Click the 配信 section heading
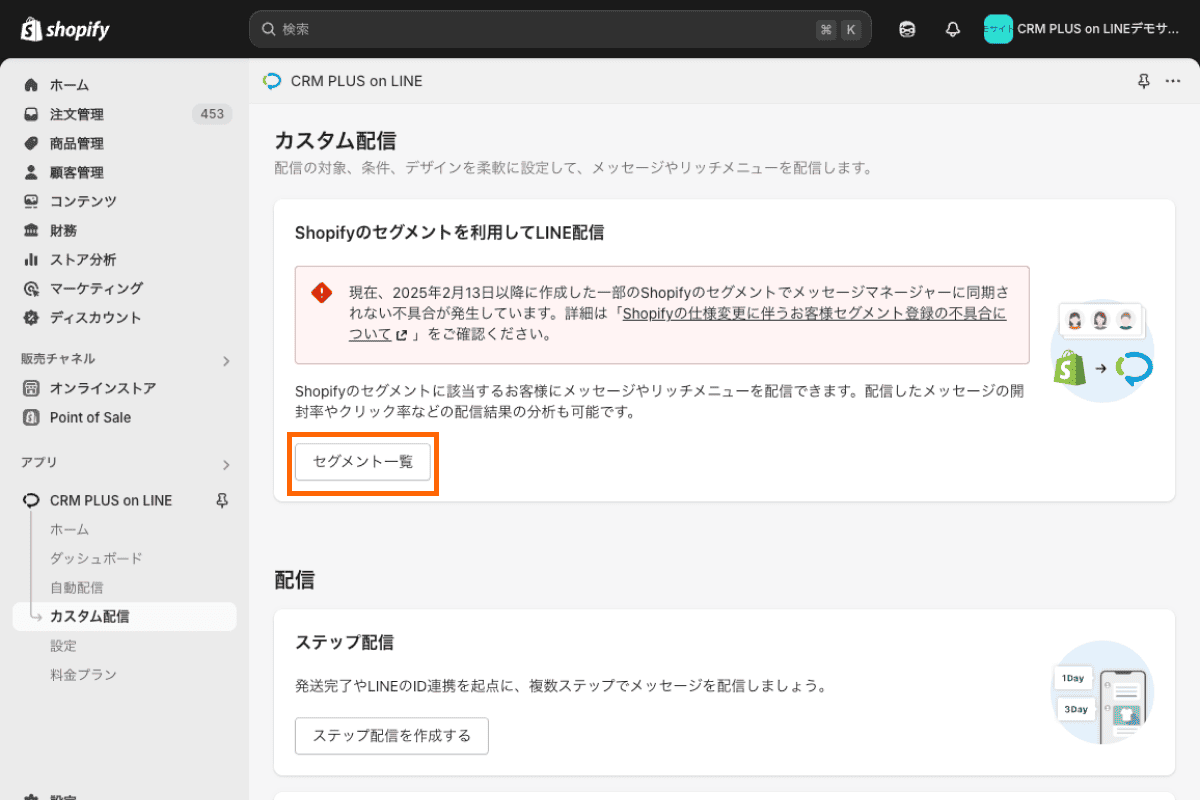1200x800 pixels. [295, 579]
